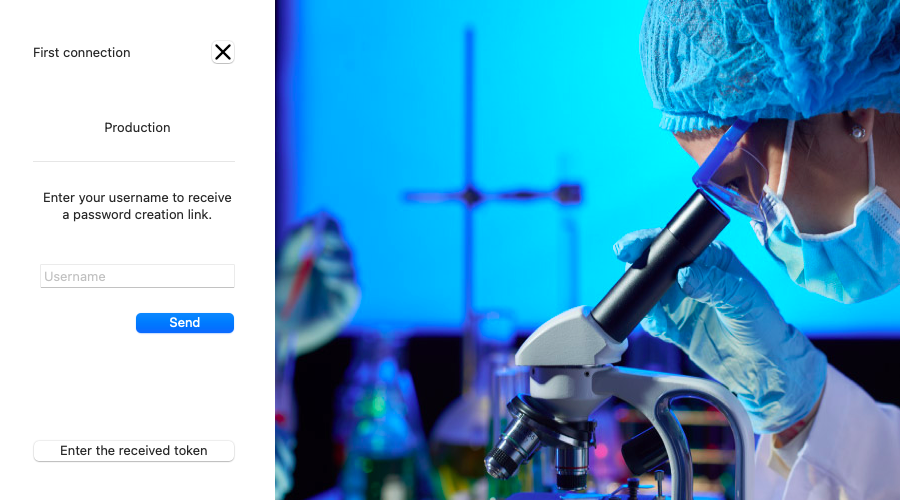Click the blue latex glove

click(729, 321)
